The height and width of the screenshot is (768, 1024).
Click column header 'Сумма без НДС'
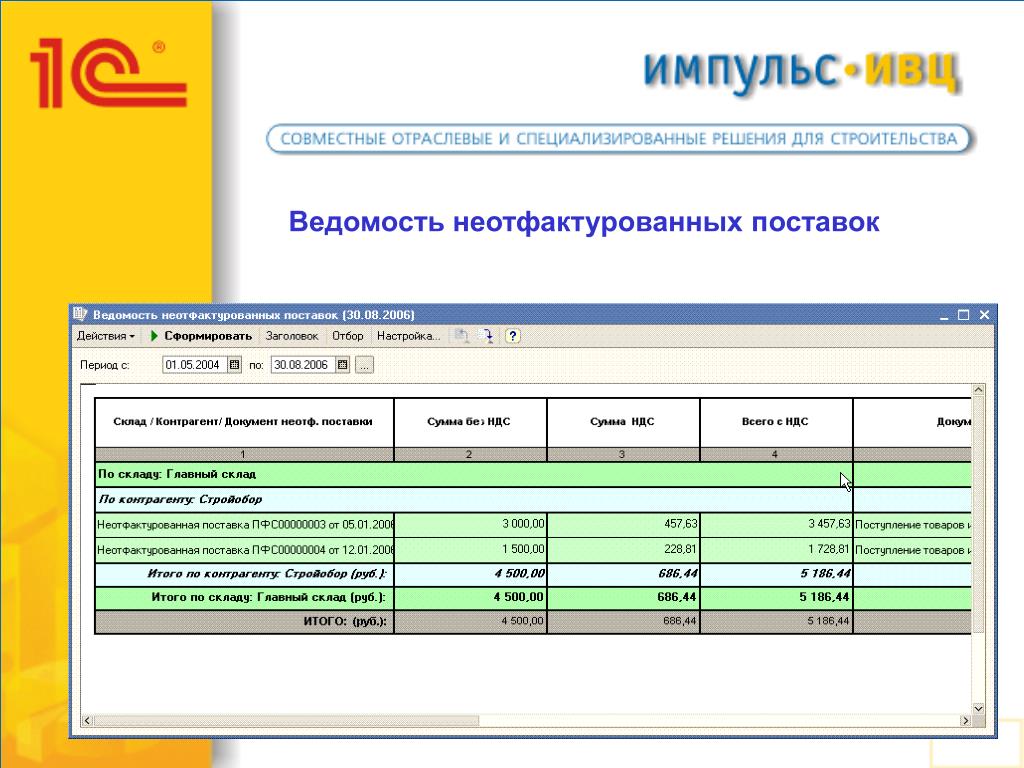(469, 422)
